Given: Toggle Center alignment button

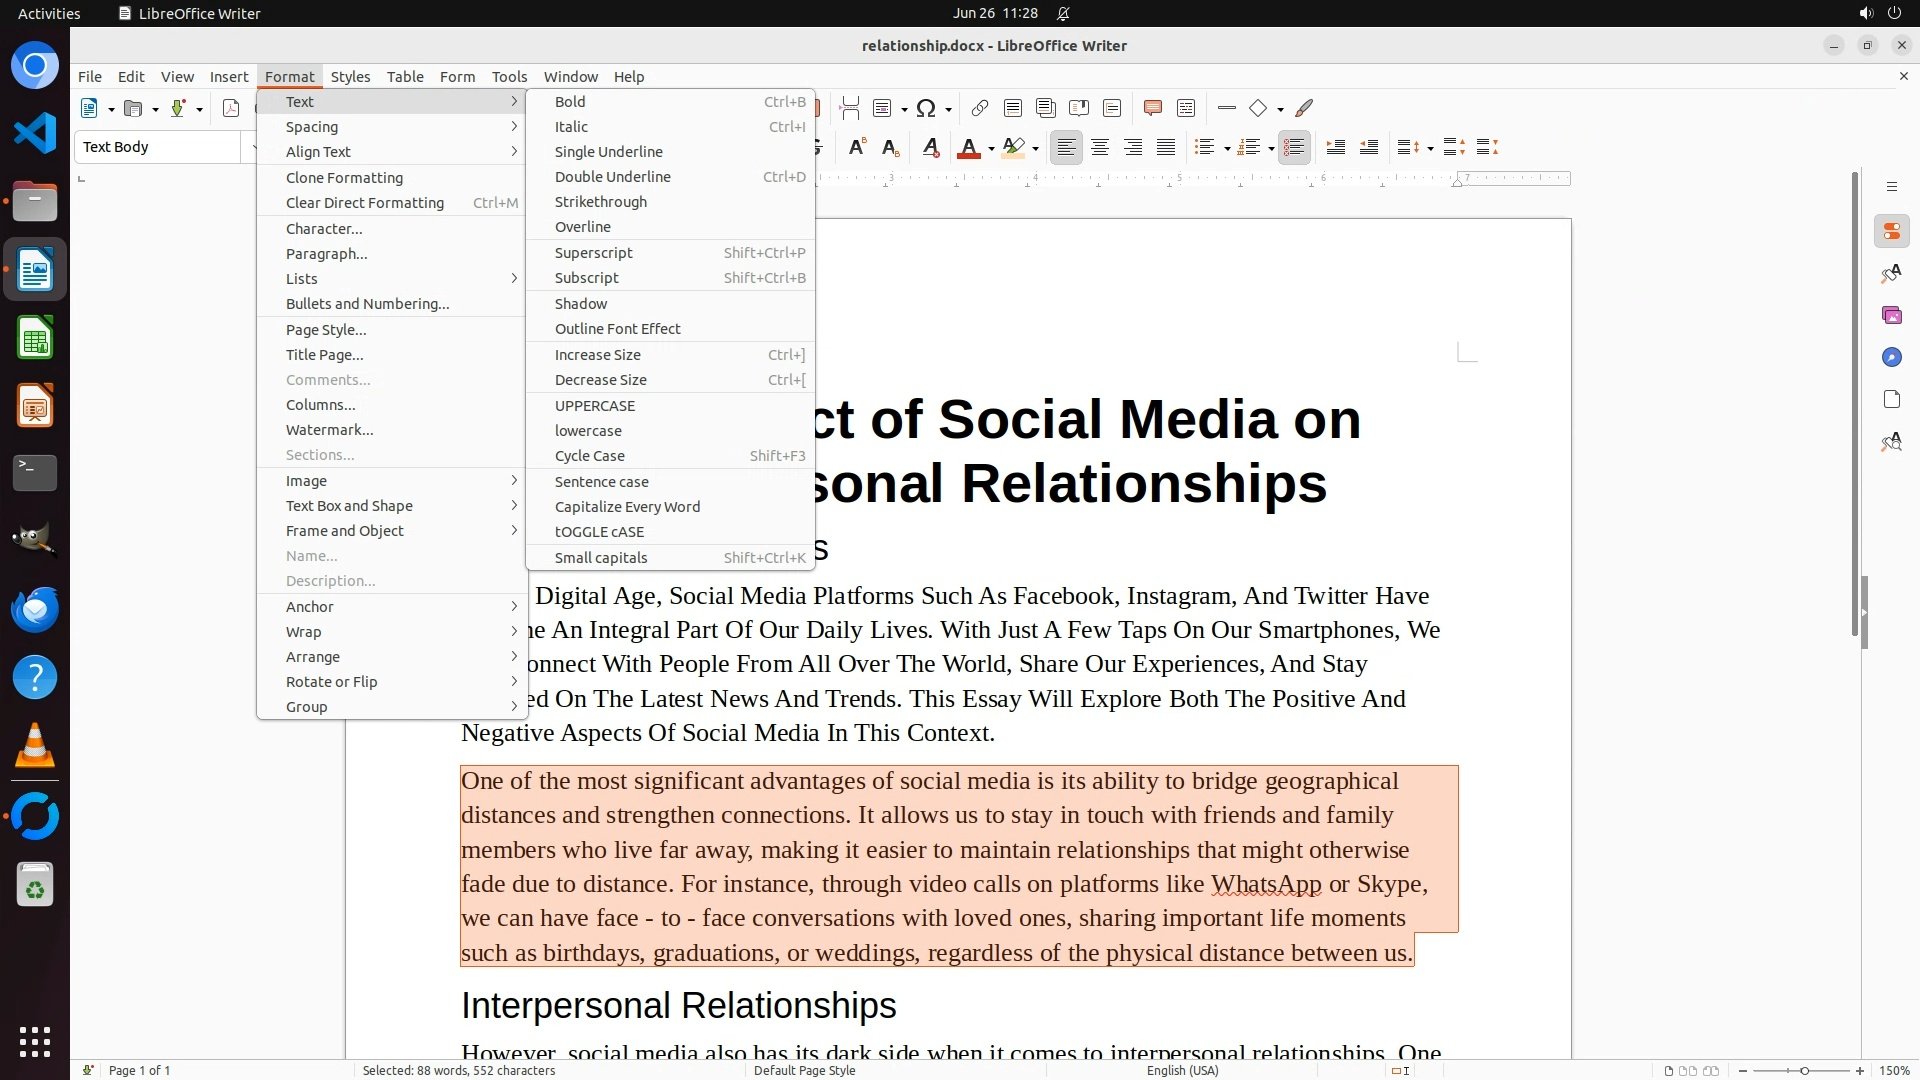Looking at the screenshot, I should click(1100, 148).
